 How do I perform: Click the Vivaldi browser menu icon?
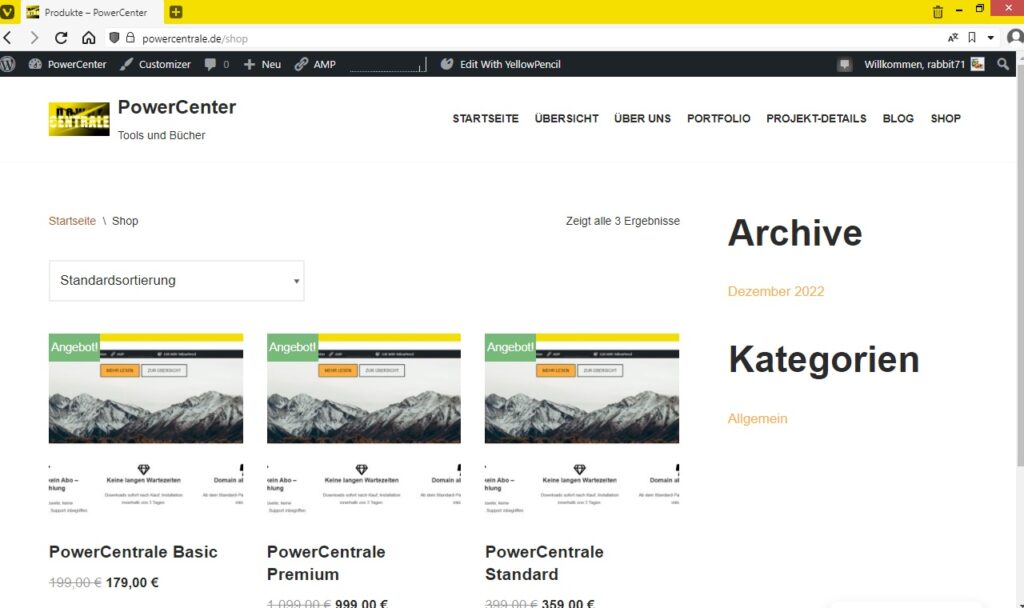(x=7, y=12)
